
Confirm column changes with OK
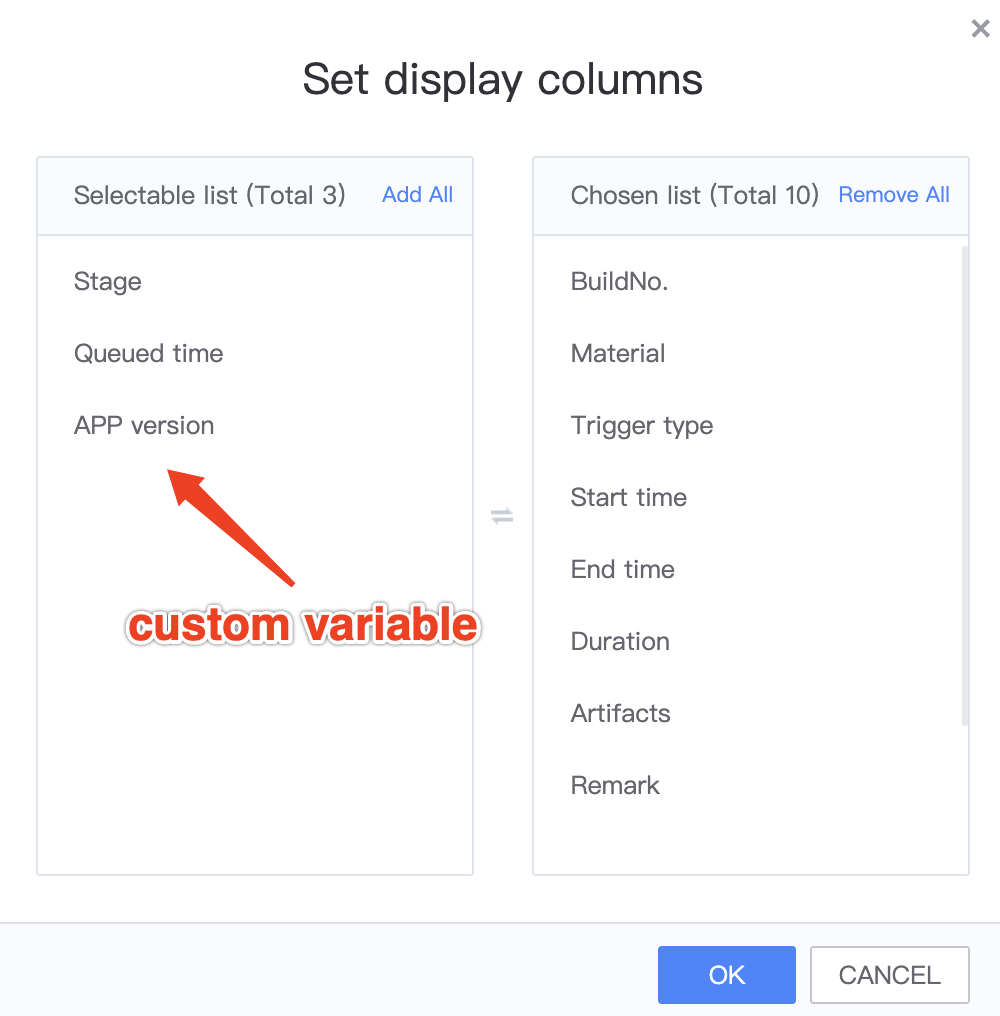point(726,975)
